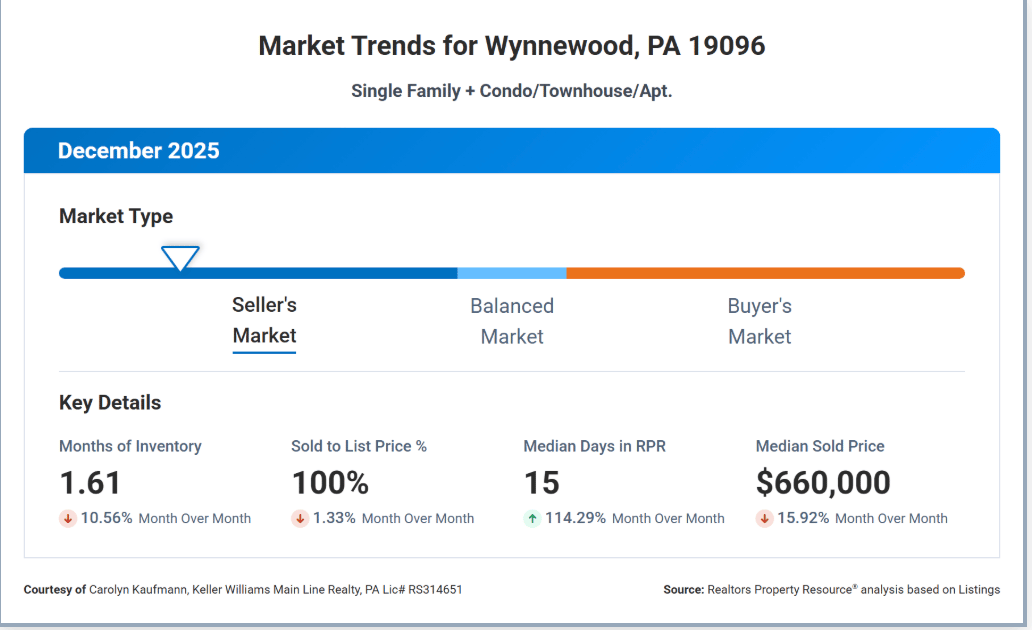
Task: Select the Buyer's Market label
Action: click(759, 321)
